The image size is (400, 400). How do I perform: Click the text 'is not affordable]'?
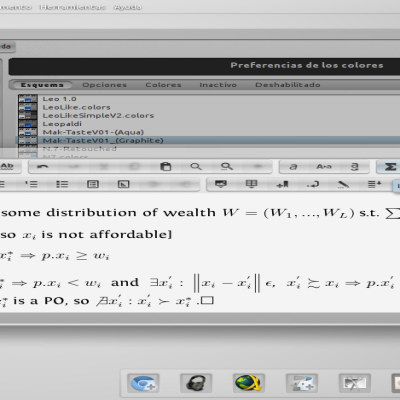point(107,234)
